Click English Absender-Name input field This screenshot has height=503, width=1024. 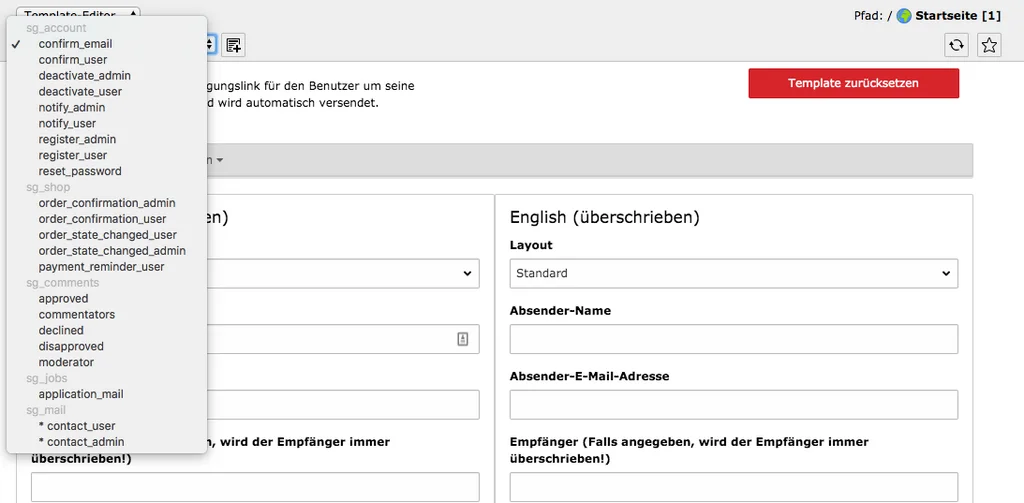733,339
